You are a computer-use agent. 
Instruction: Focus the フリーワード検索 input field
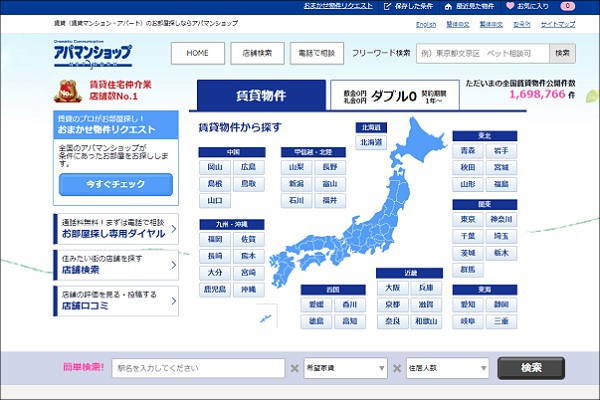point(483,53)
